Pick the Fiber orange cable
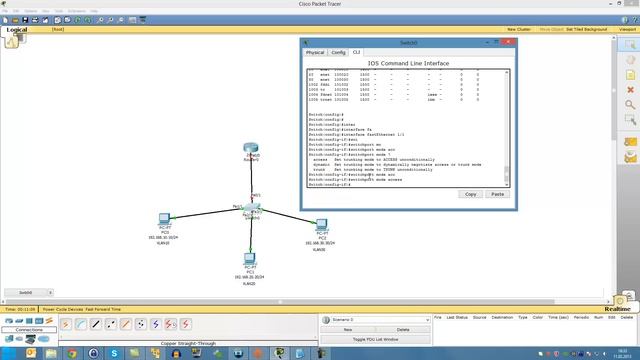The width and height of the screenshot is (640, 360). [126, 324]
